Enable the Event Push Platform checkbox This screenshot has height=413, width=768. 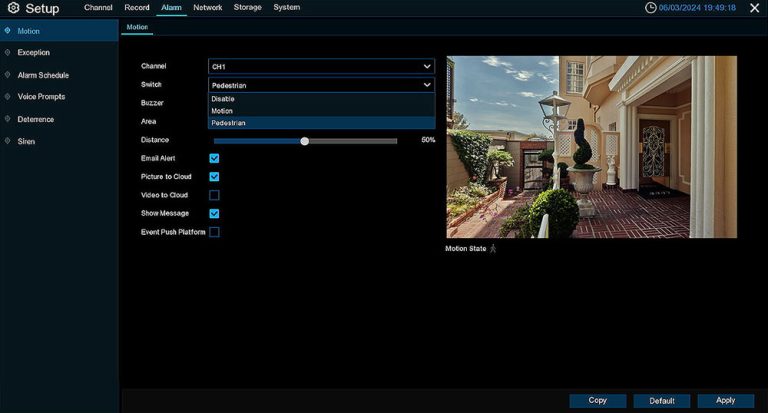click(214, 232)
